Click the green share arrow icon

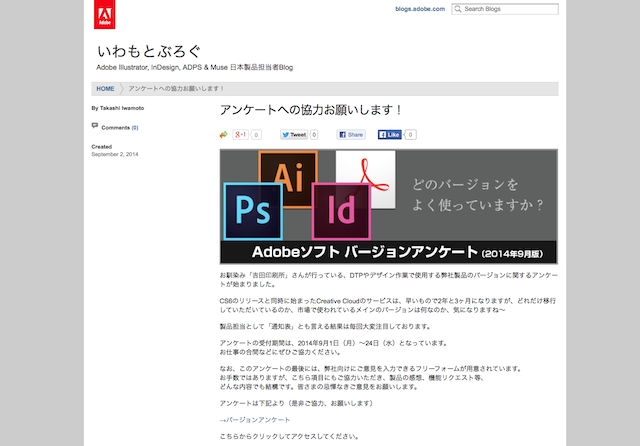coord(223,135)
